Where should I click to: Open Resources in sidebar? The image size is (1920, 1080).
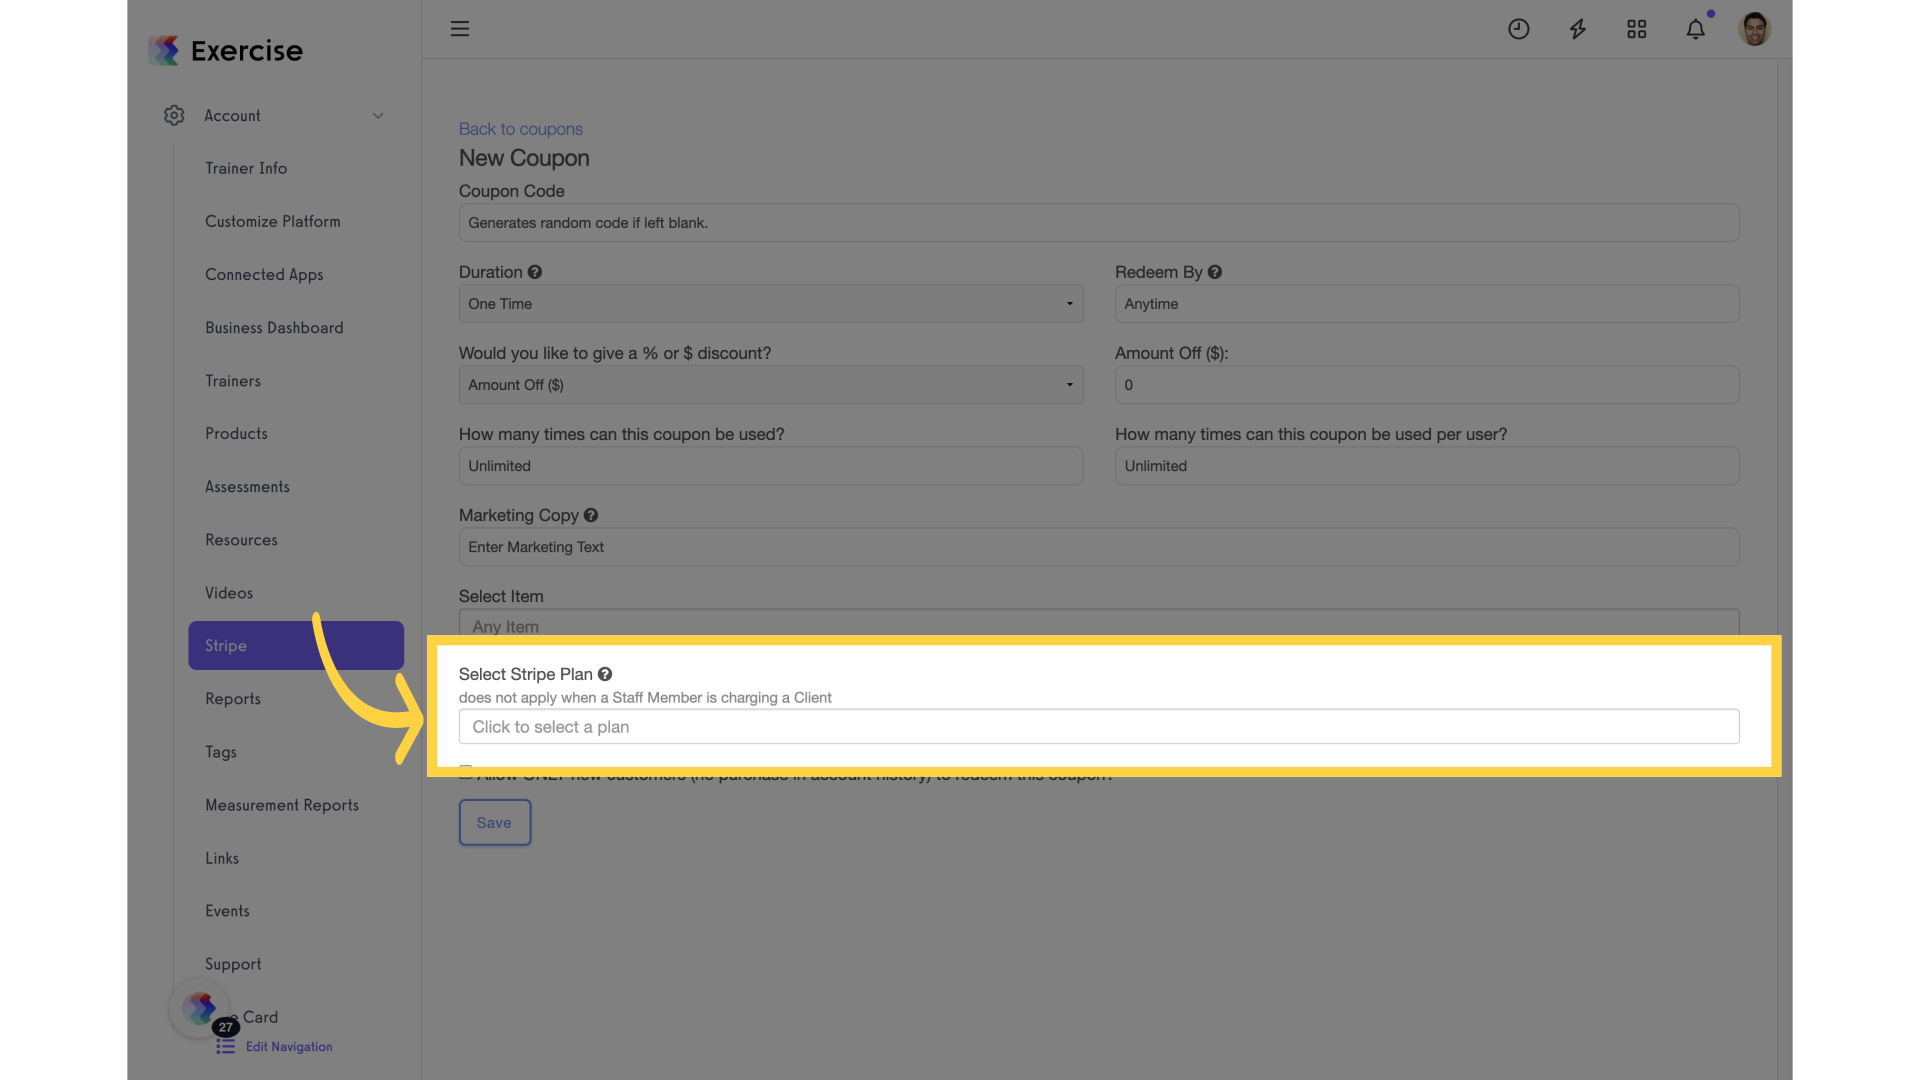click(x=241, y=540)
